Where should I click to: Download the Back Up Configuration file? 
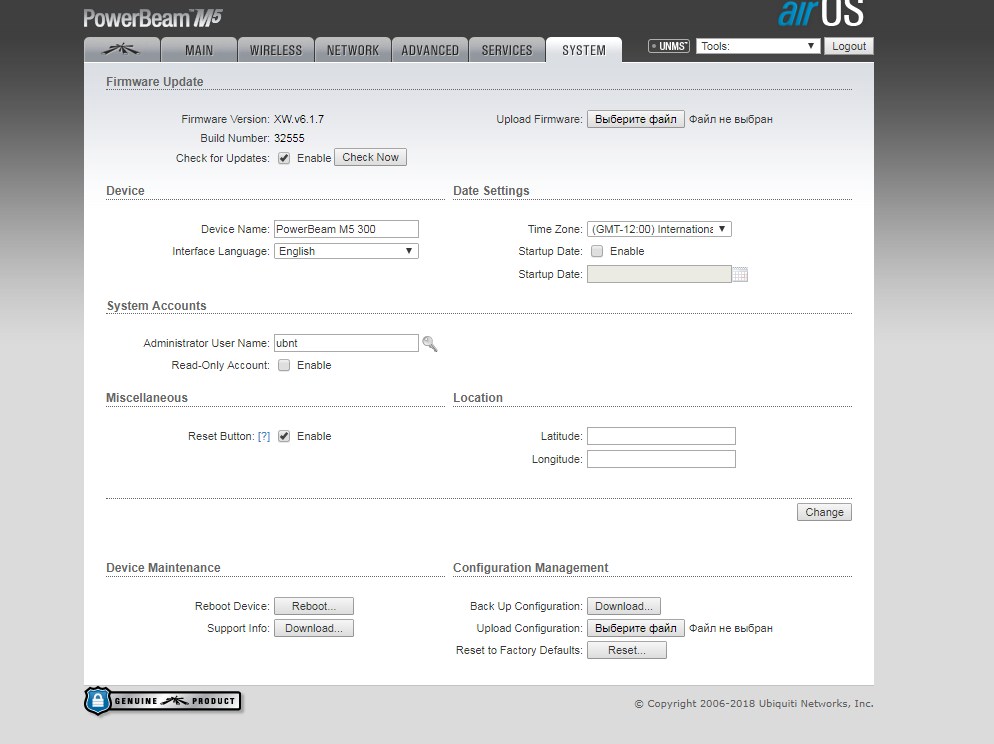[624, 606]
